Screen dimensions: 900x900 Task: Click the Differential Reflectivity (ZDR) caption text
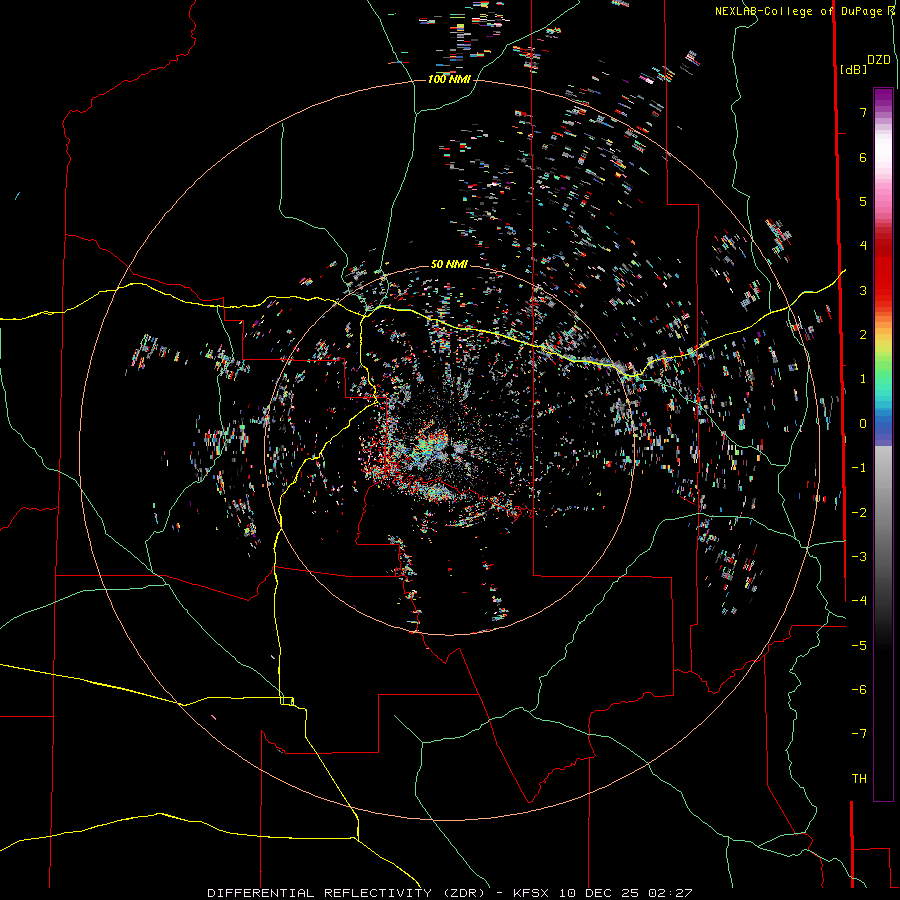pyautogui.click(x=347, y=893)
